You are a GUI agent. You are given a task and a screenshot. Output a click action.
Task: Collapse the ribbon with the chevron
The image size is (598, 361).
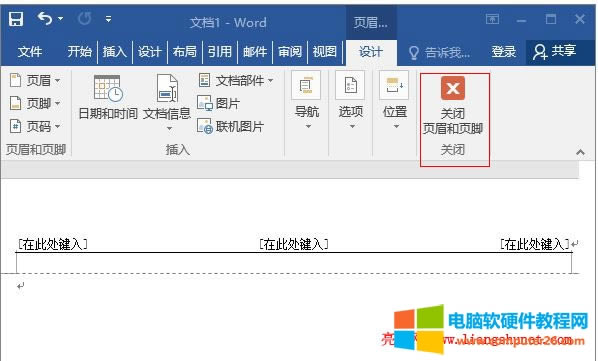coord(580,152)
